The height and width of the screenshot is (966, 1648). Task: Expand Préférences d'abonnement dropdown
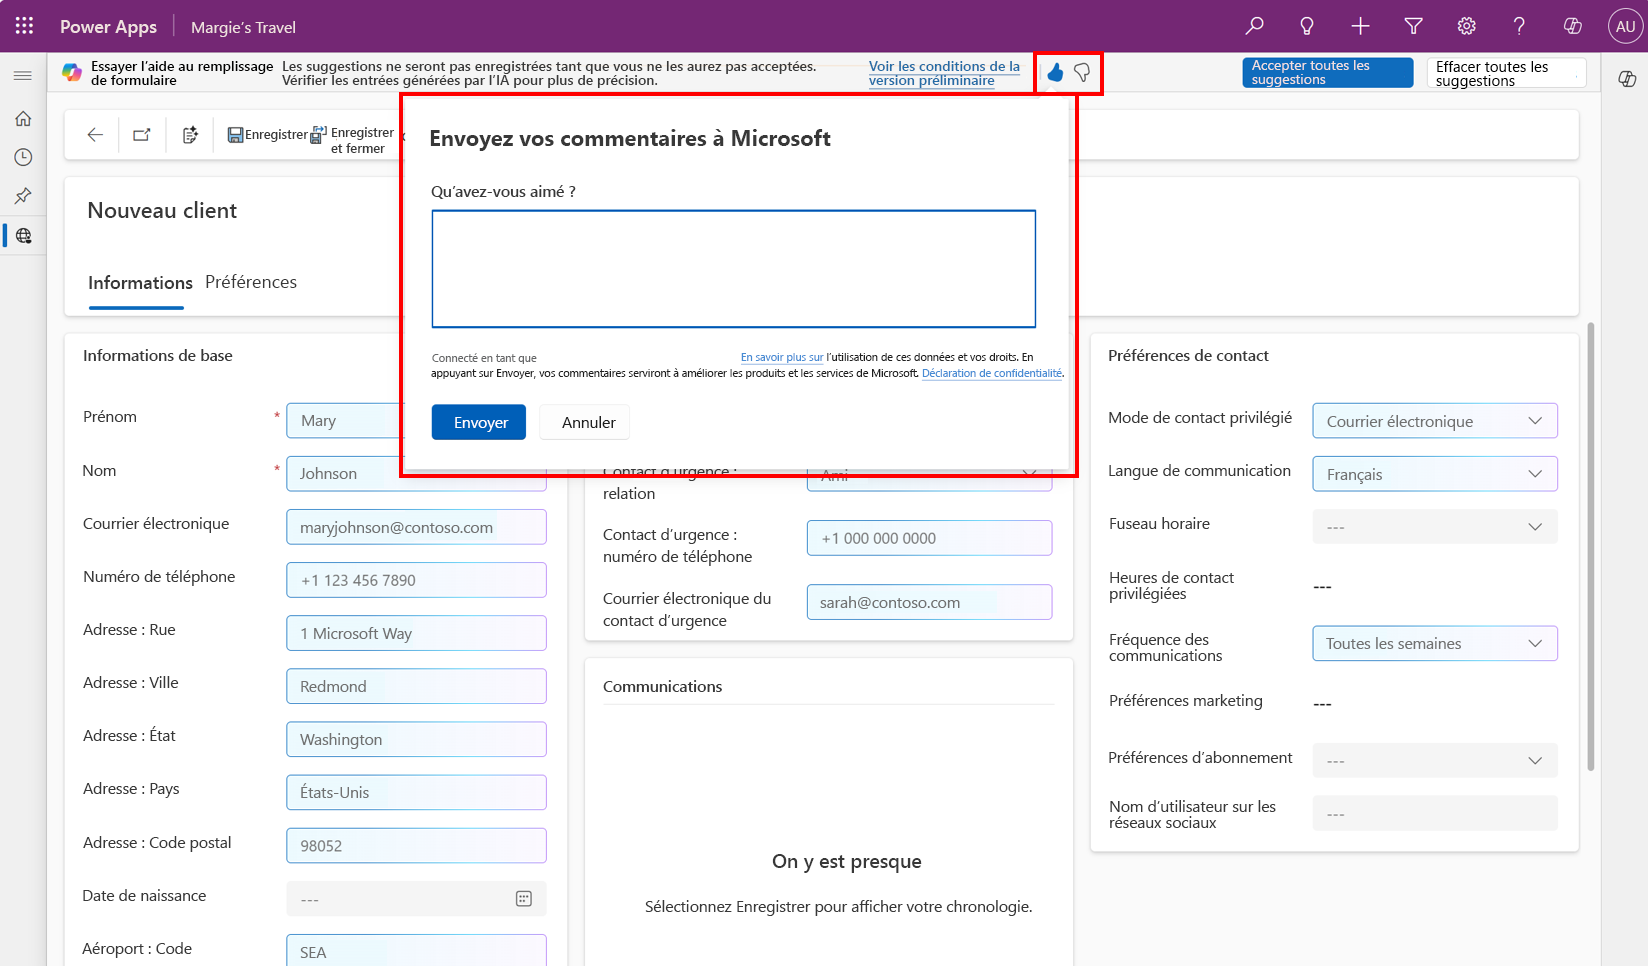click(1434, 761)
